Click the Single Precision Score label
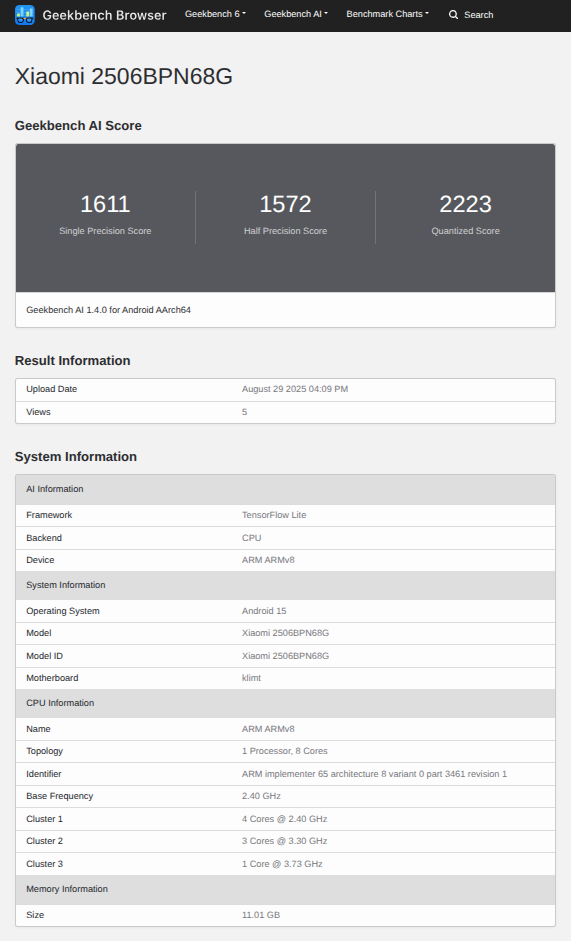This screenshot has width=571, height=941. (105, 231)
